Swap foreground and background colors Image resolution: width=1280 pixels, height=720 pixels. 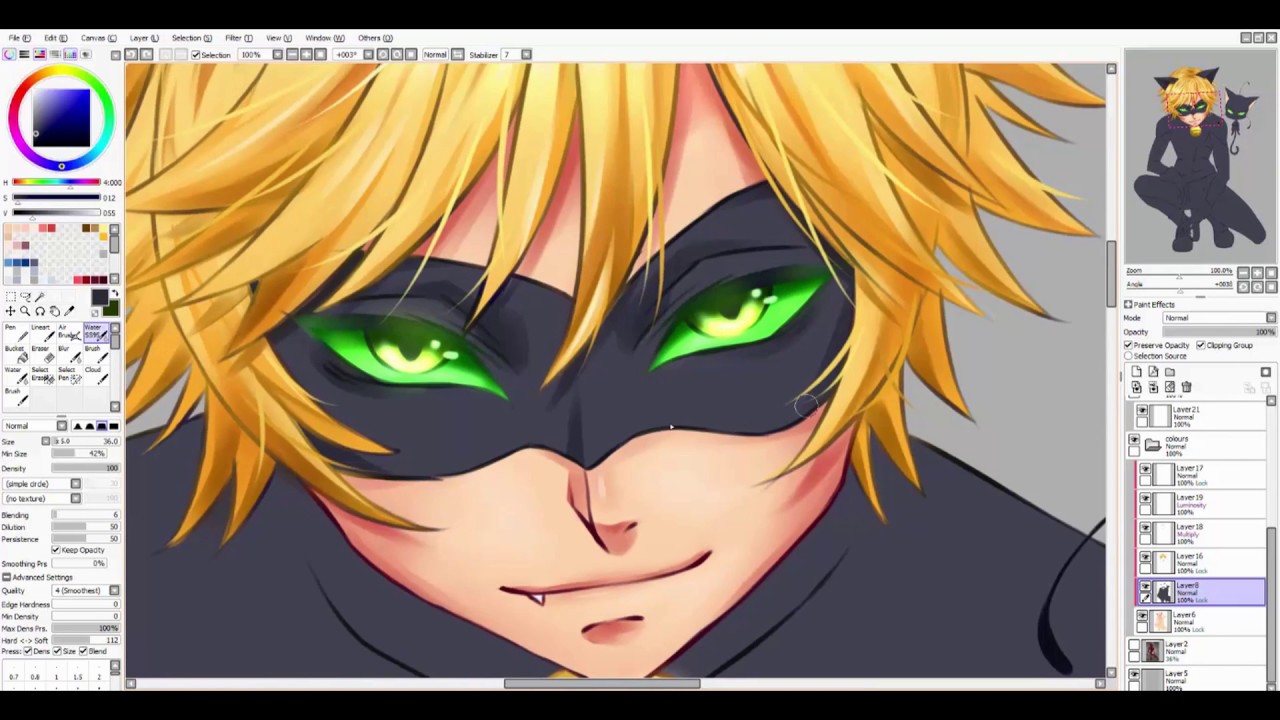click(115, 293)
